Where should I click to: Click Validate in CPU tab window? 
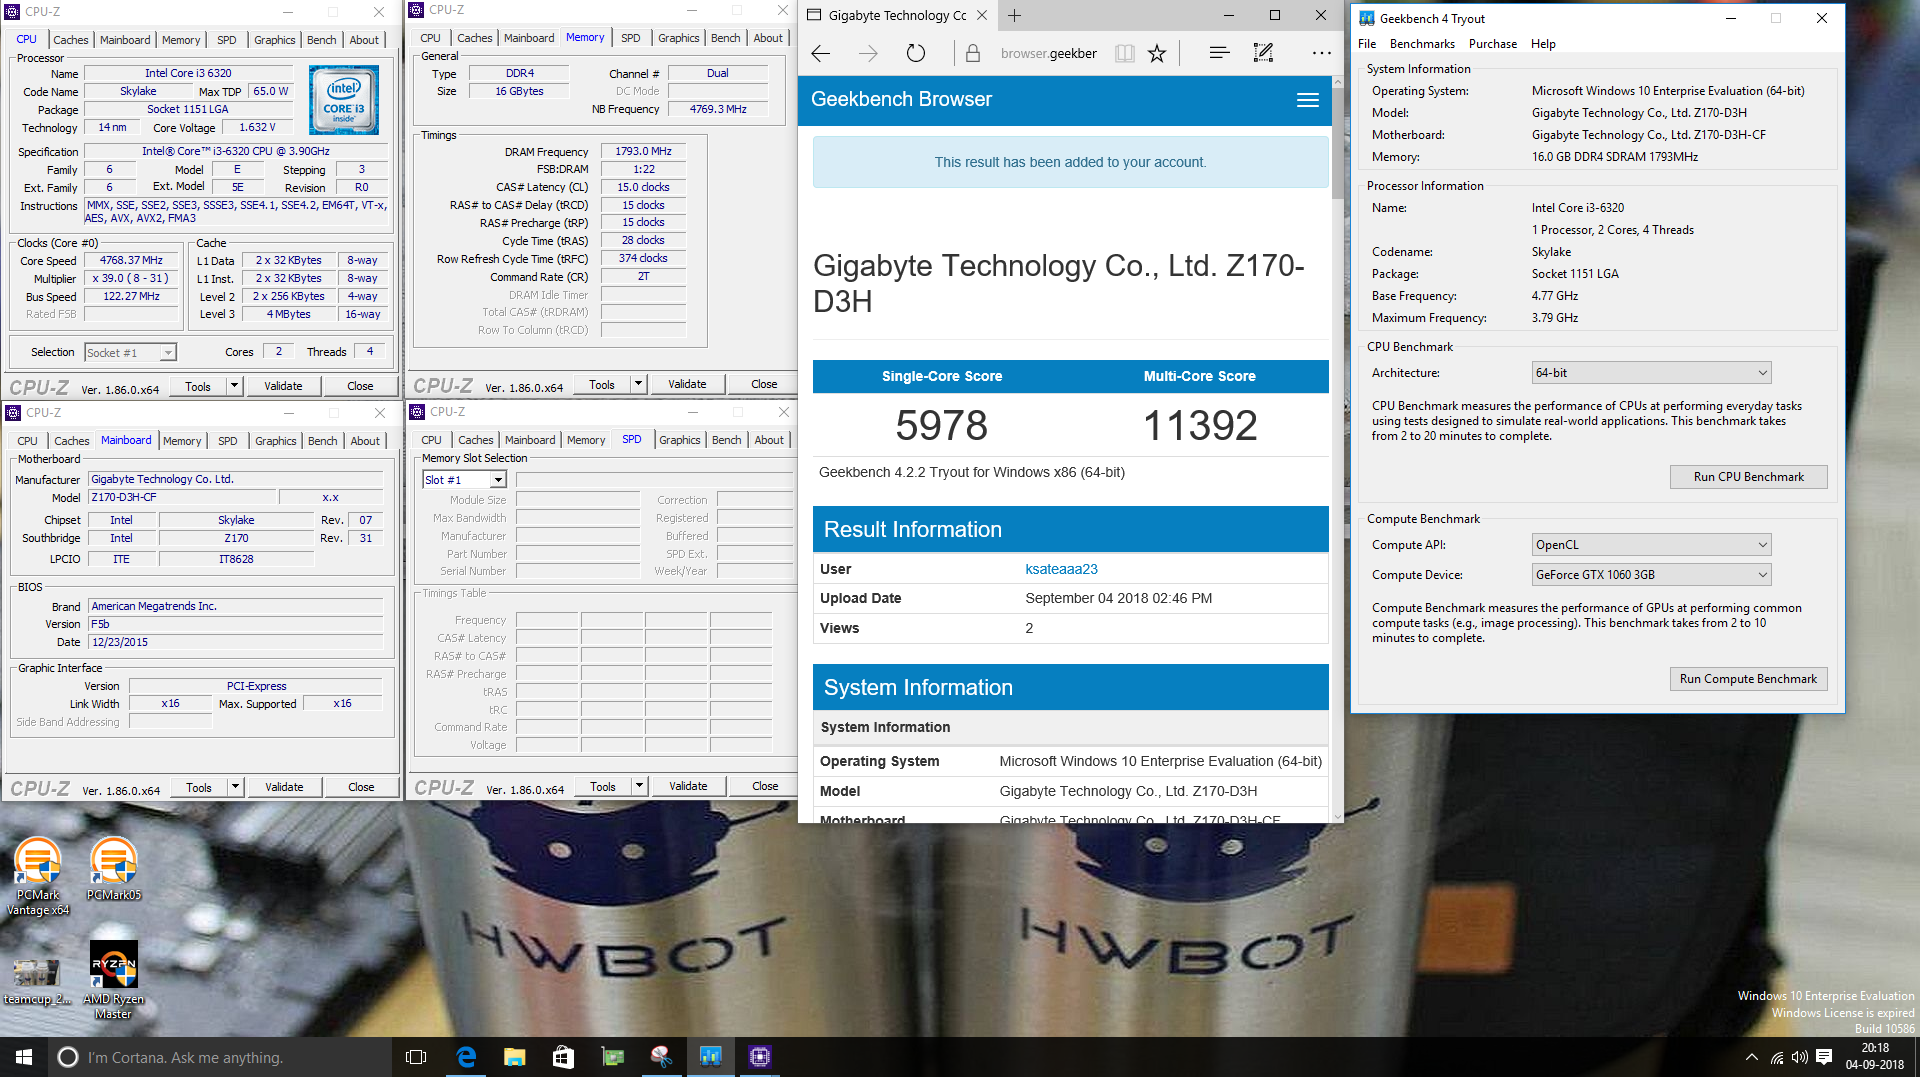click(283, 386)
